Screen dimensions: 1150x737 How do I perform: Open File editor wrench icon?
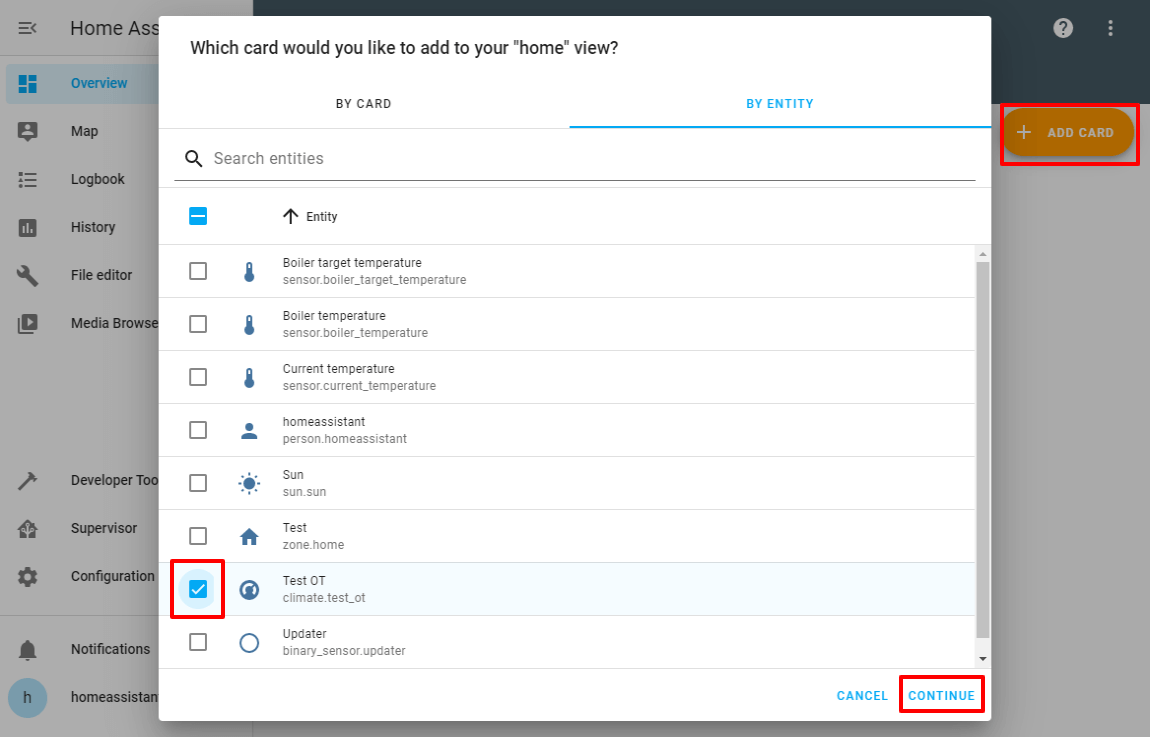[x=28, y=275]
